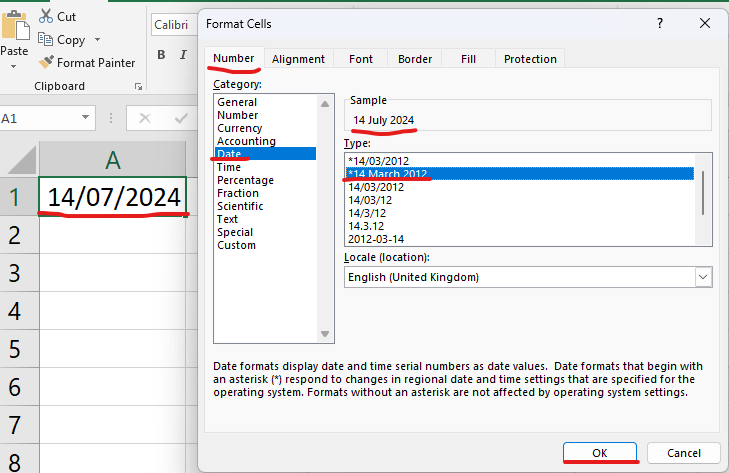Click the Select All corner triangle
This screenshot has width=729, height=473.
pyautogui.click(x=22, y=160)
